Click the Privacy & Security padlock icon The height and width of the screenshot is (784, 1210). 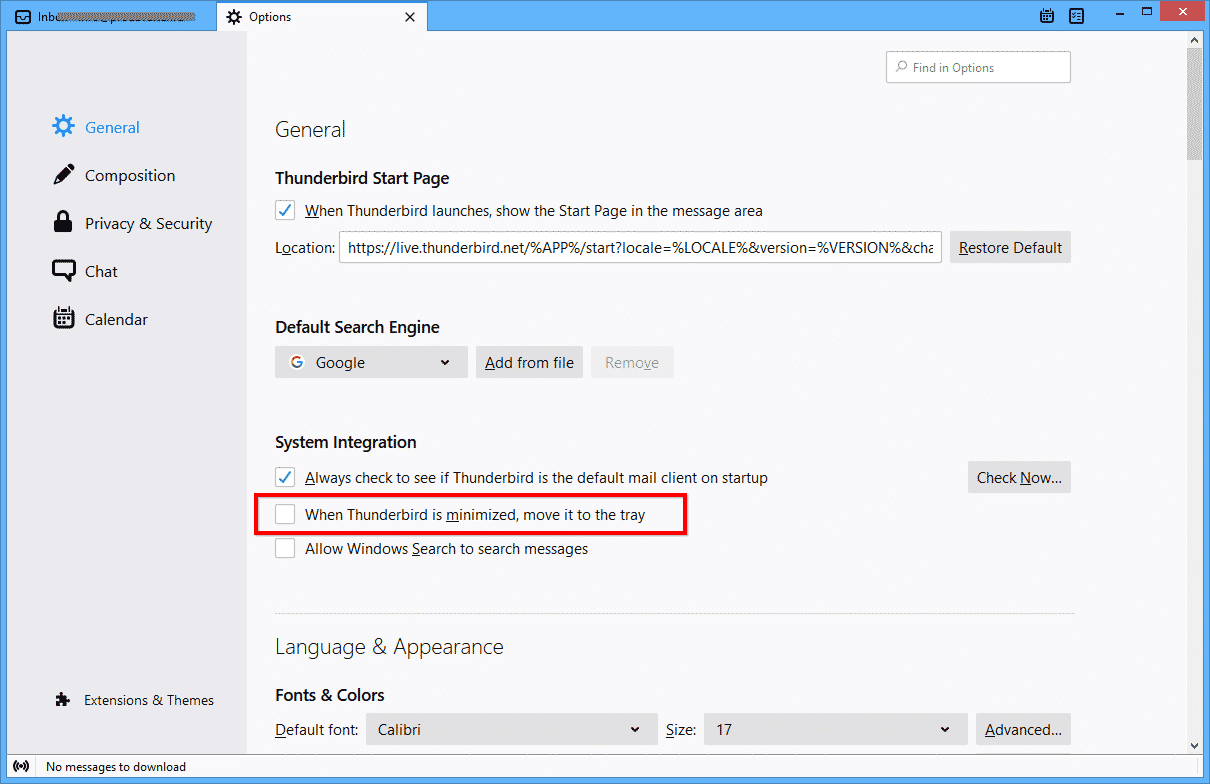tap(64, 222)
